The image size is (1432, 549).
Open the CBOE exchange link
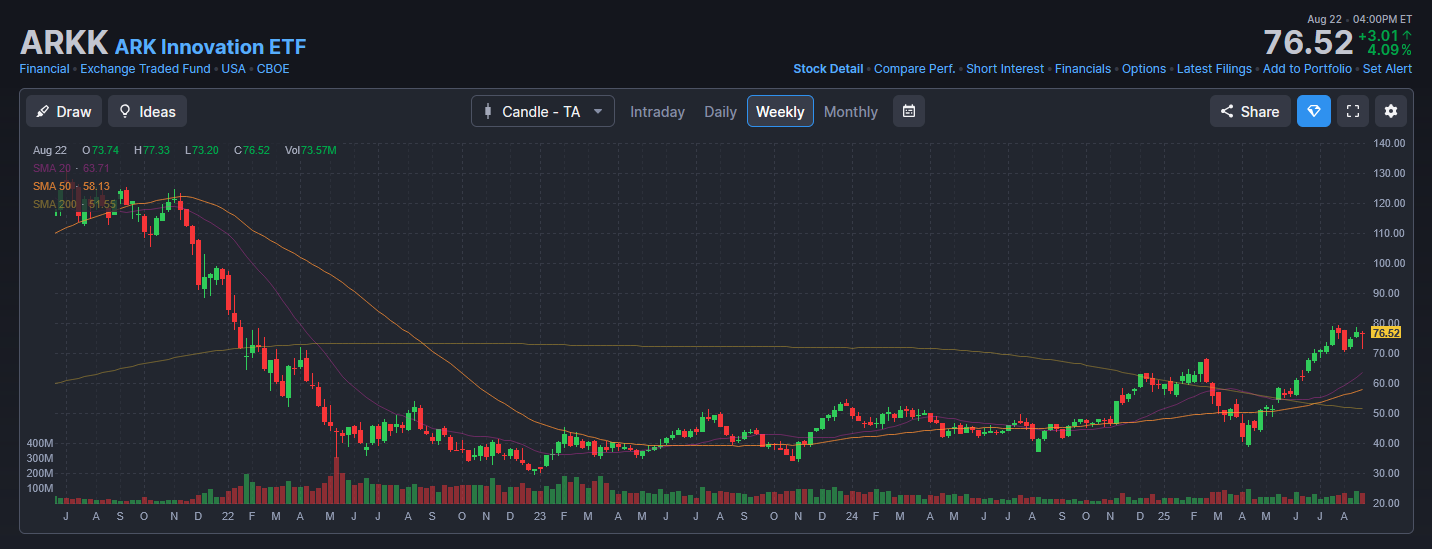pos(273,69)
